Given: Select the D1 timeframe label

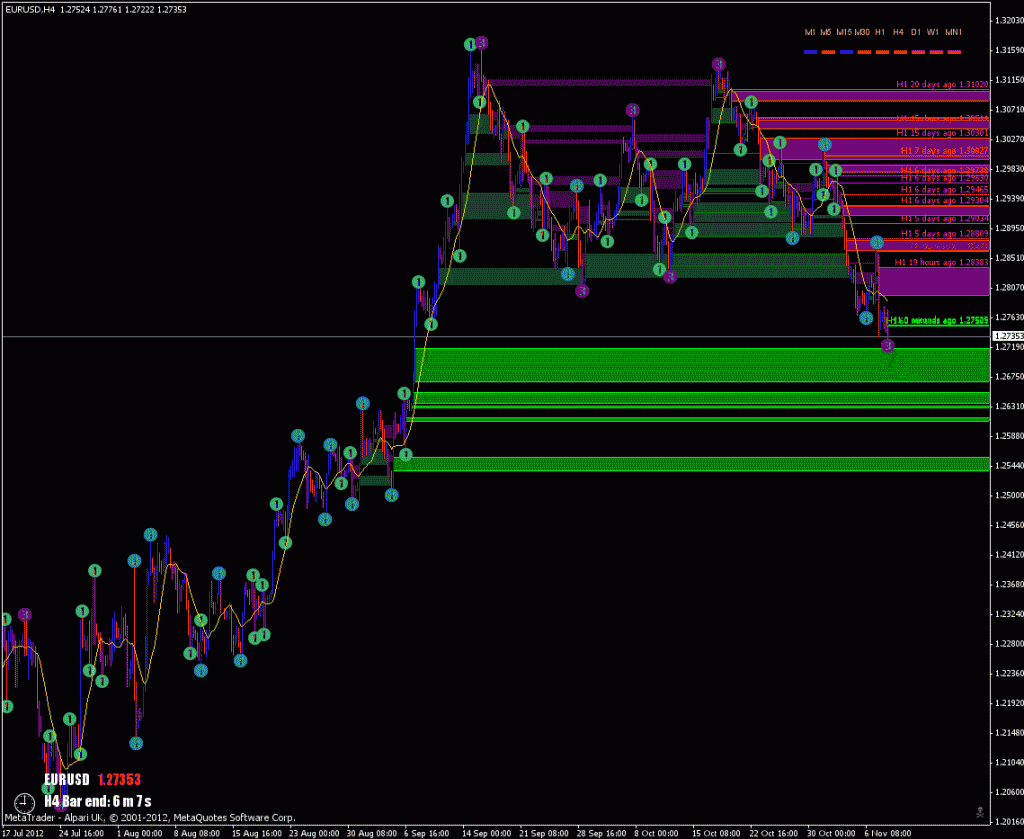Looking at the screenshot, I should point(916,32).
